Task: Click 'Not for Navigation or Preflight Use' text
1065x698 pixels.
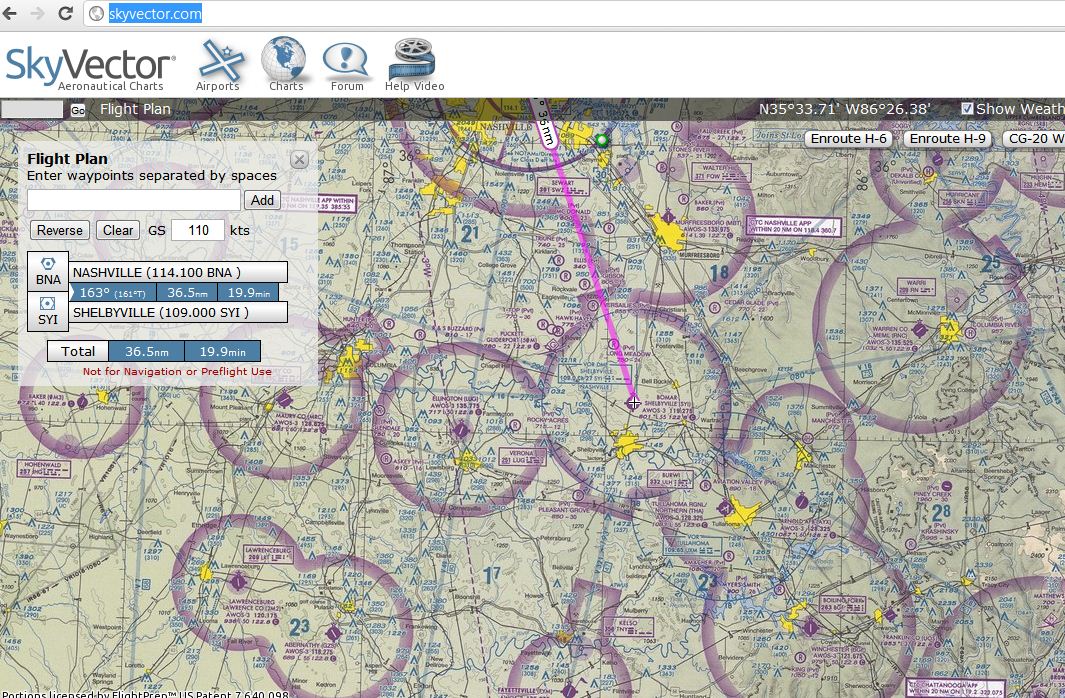Action: click(x=177, y=371)
